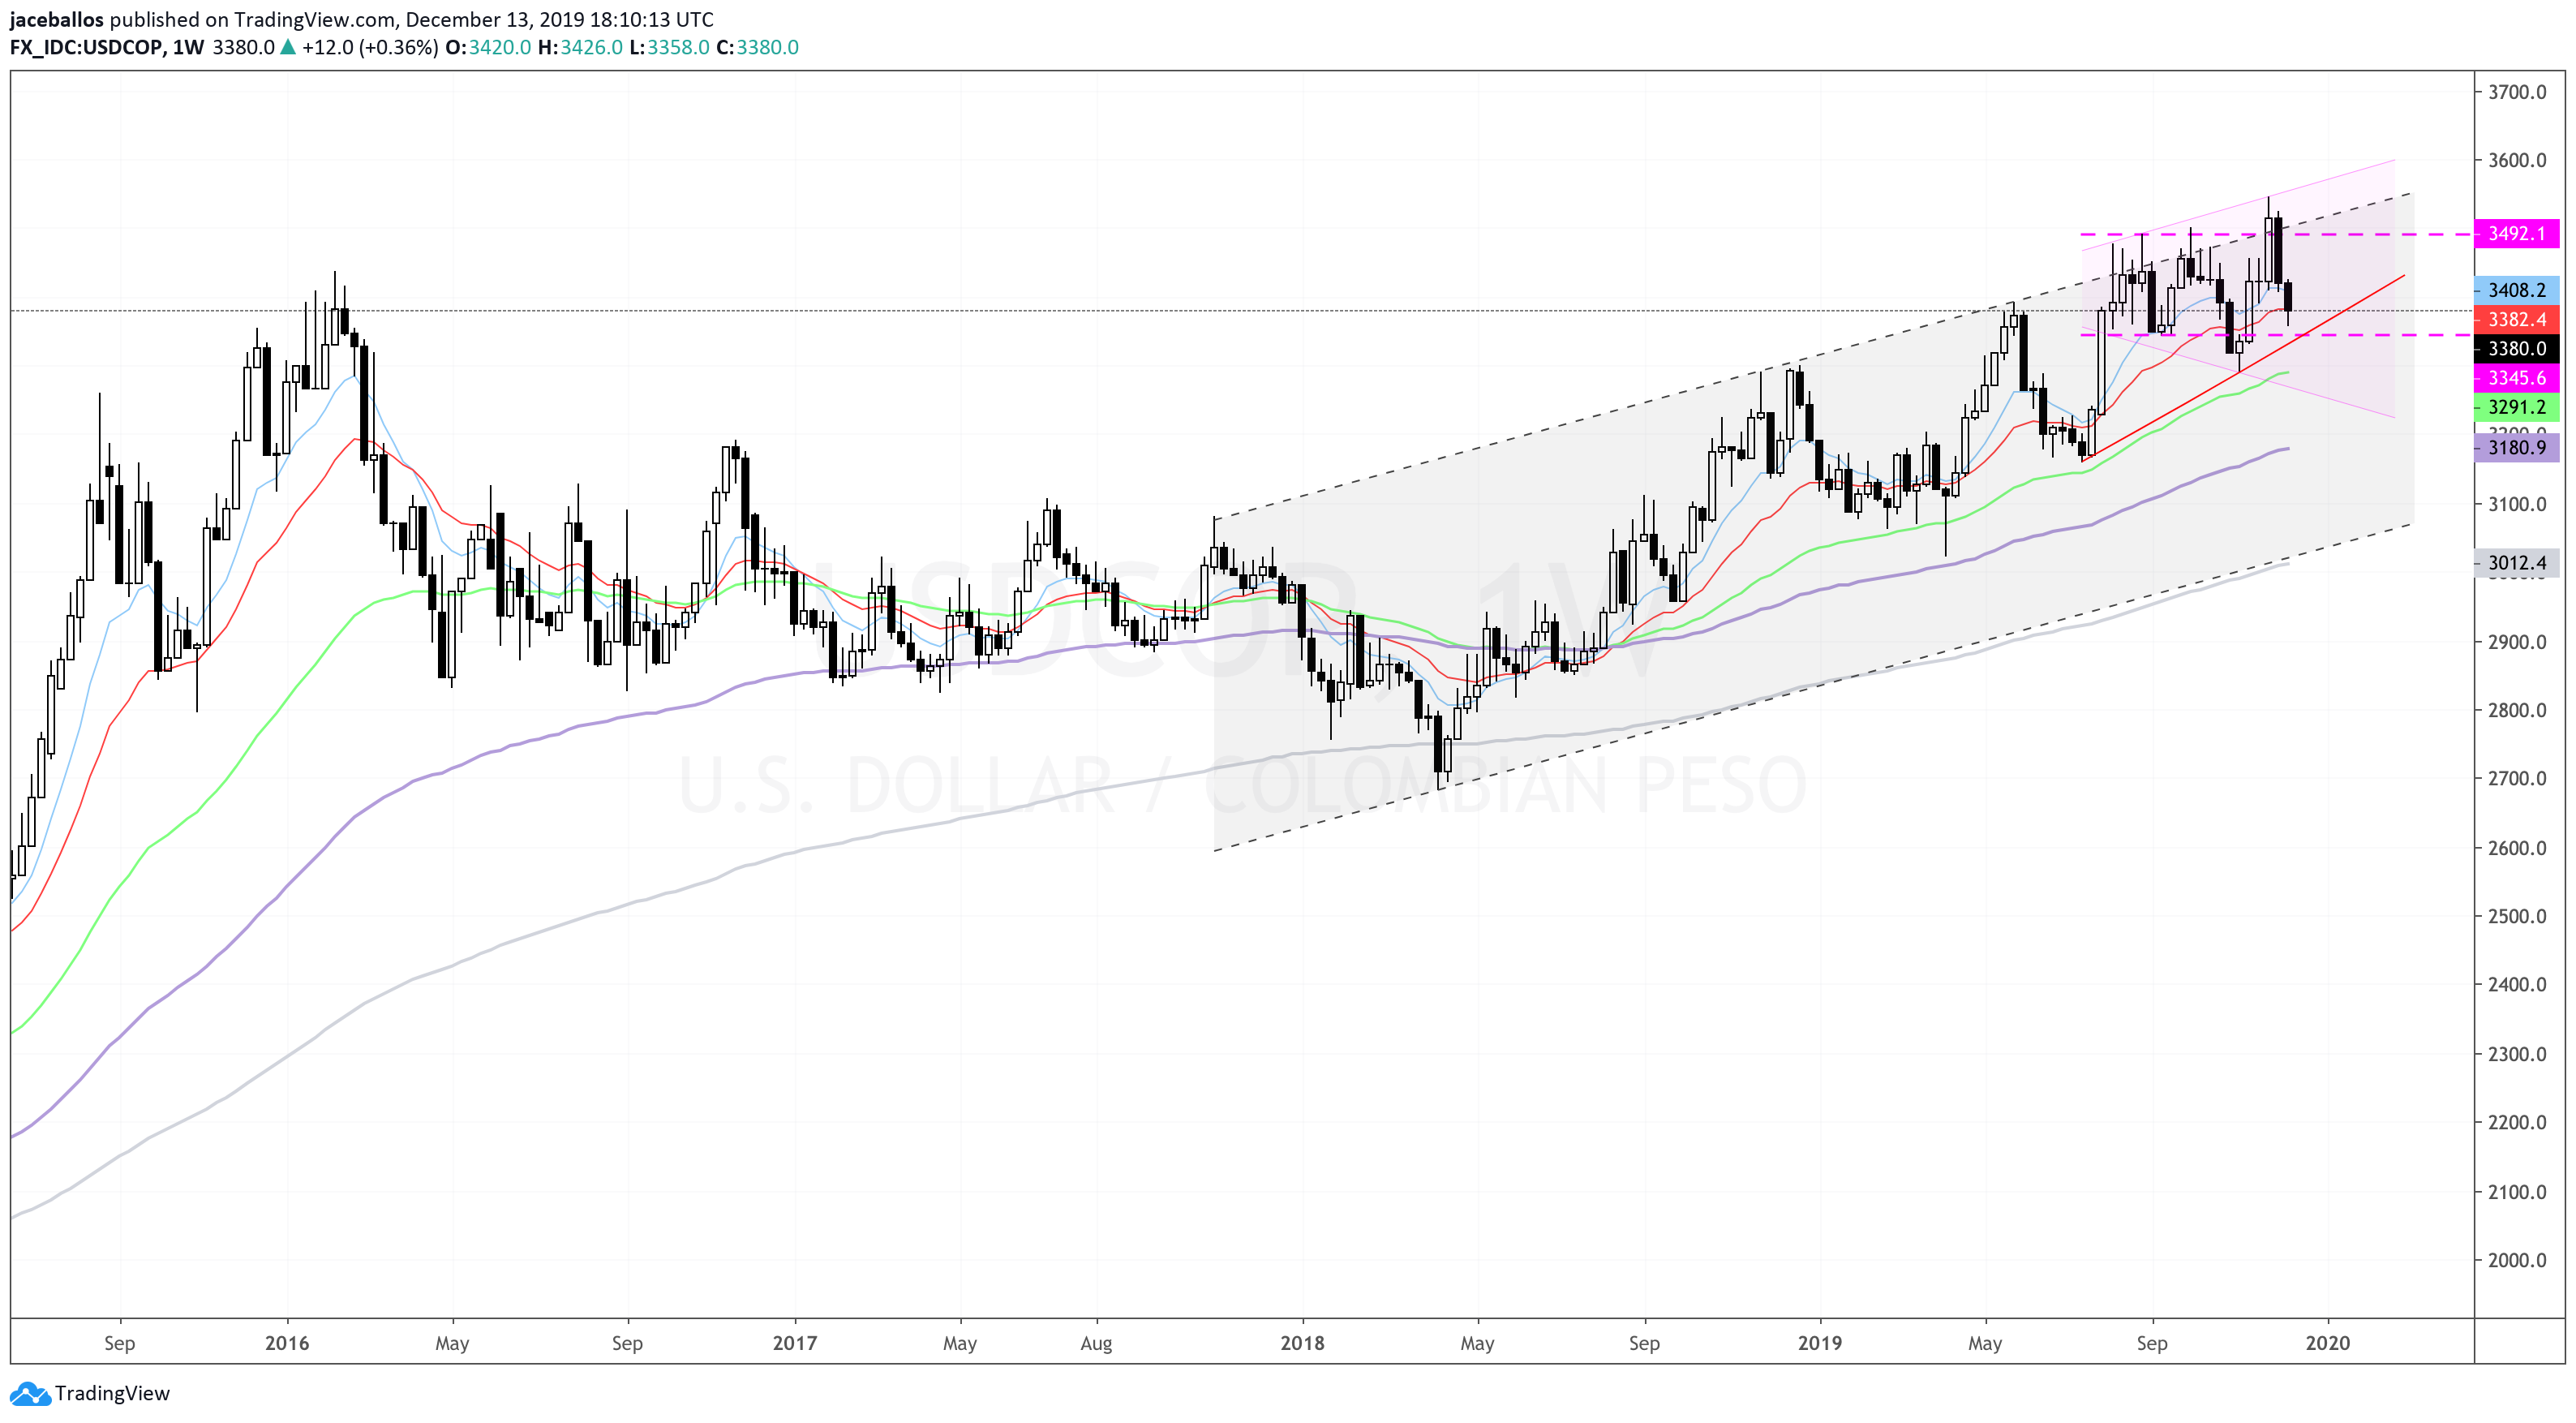Click the 2300.0 price axis tick

click(x=2517, y=1053)
